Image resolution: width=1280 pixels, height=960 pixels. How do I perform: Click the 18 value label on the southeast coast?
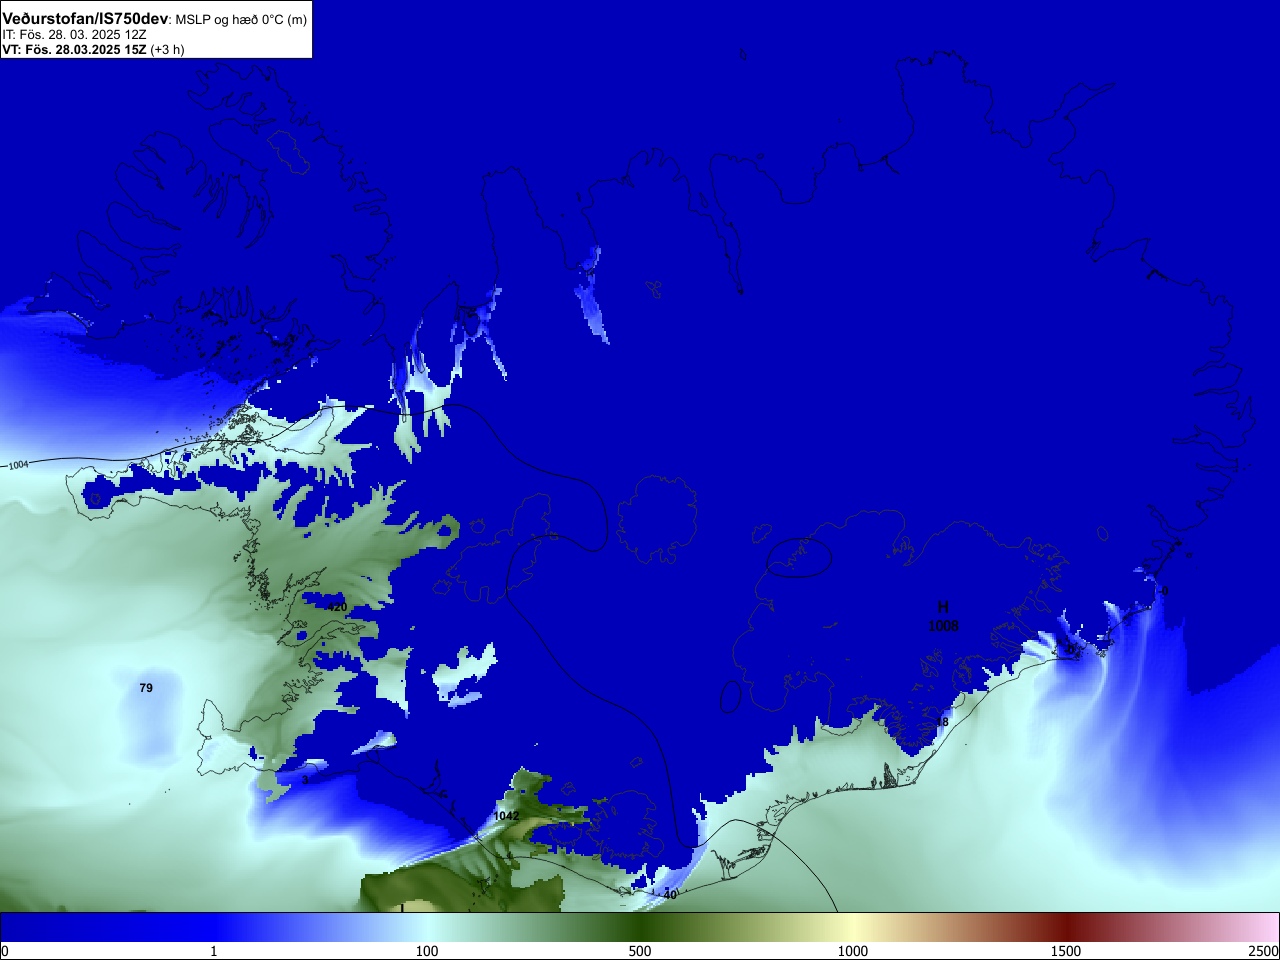pos(942,722)
